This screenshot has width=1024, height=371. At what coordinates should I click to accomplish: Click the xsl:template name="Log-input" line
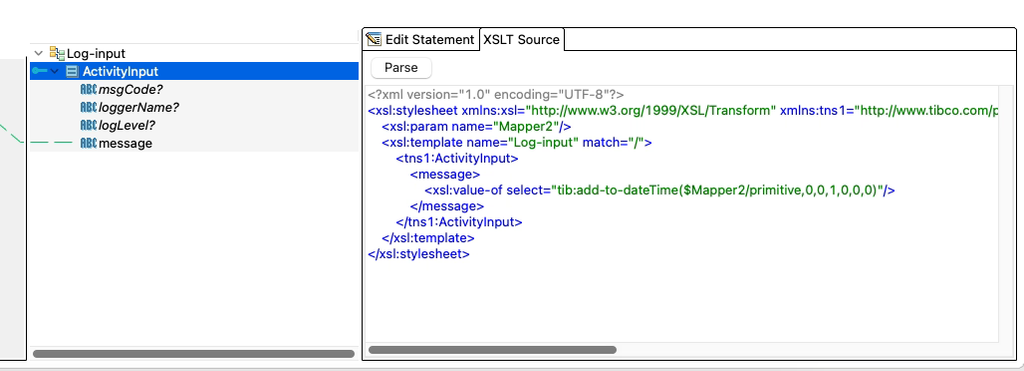(x=517, y=142)
